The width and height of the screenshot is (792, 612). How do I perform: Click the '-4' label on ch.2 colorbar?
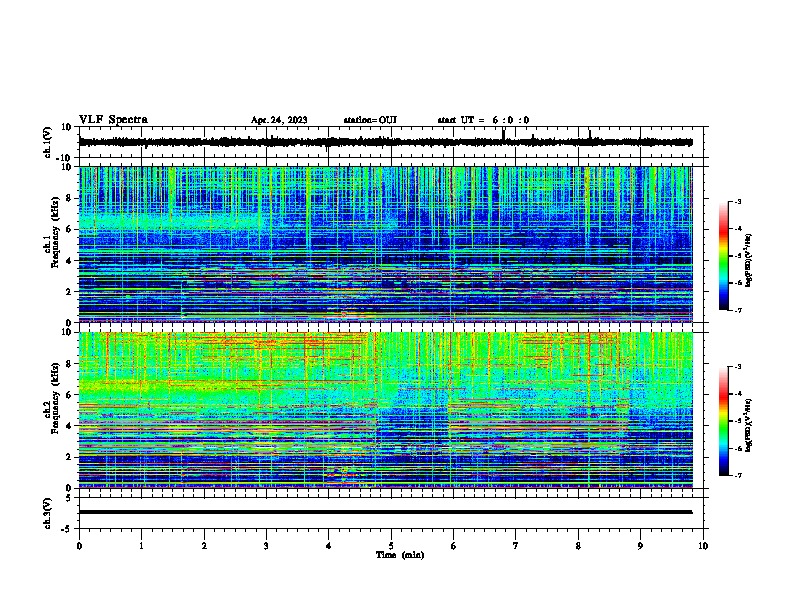click(x=737, y=394)
